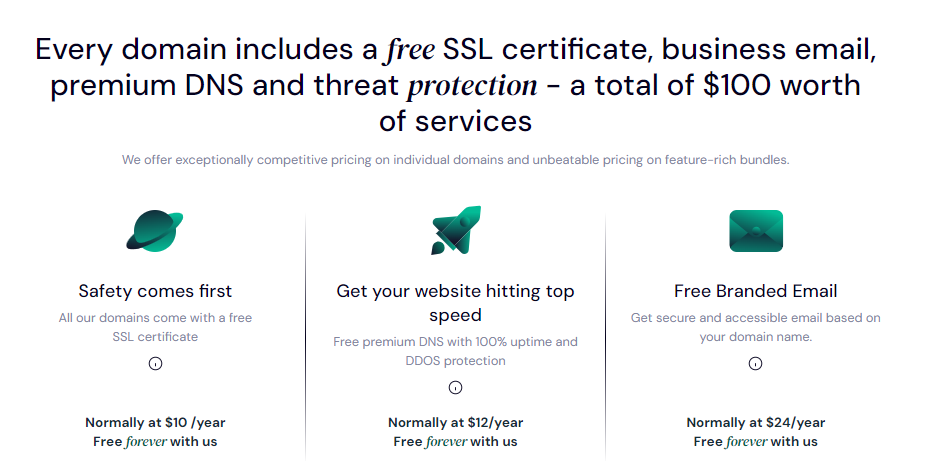Image resolution: width=945 pixels, height=461 pixels.
Task: Open info icon under SSL certificate text
Action: tap(155, 363)
